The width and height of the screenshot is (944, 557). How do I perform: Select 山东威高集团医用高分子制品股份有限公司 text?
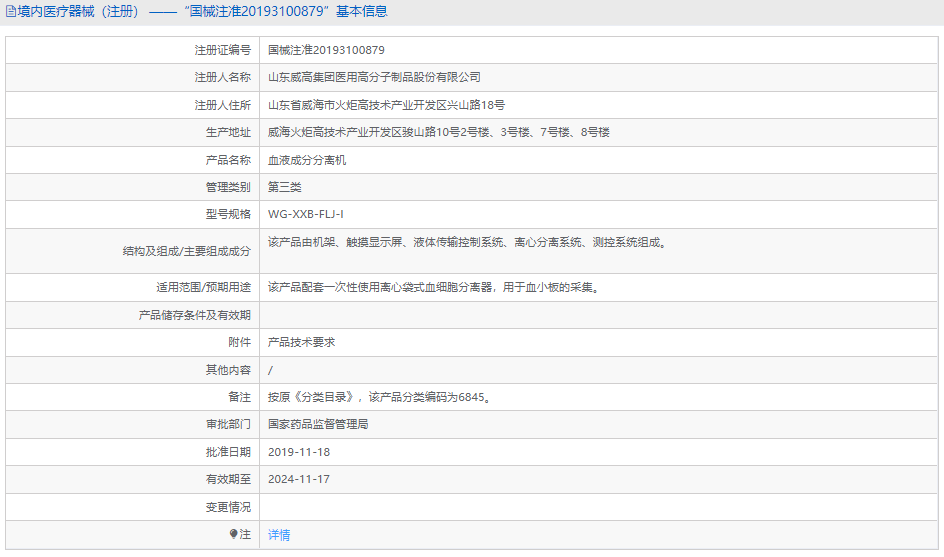(x=374, y=77)
